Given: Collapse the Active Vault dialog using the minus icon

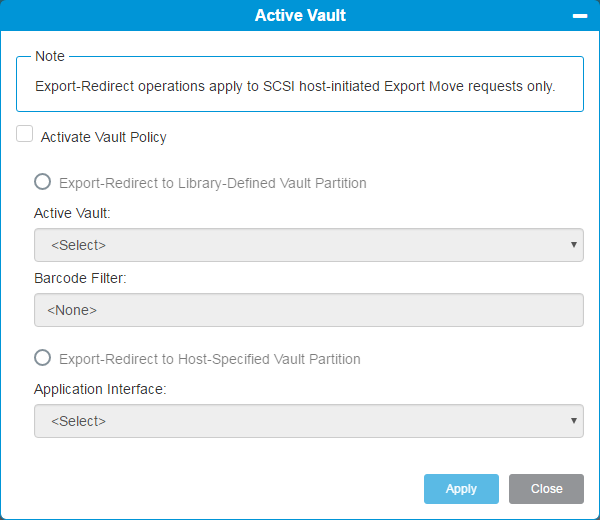Looking at the screenshot, I should [x=579, y=16].
